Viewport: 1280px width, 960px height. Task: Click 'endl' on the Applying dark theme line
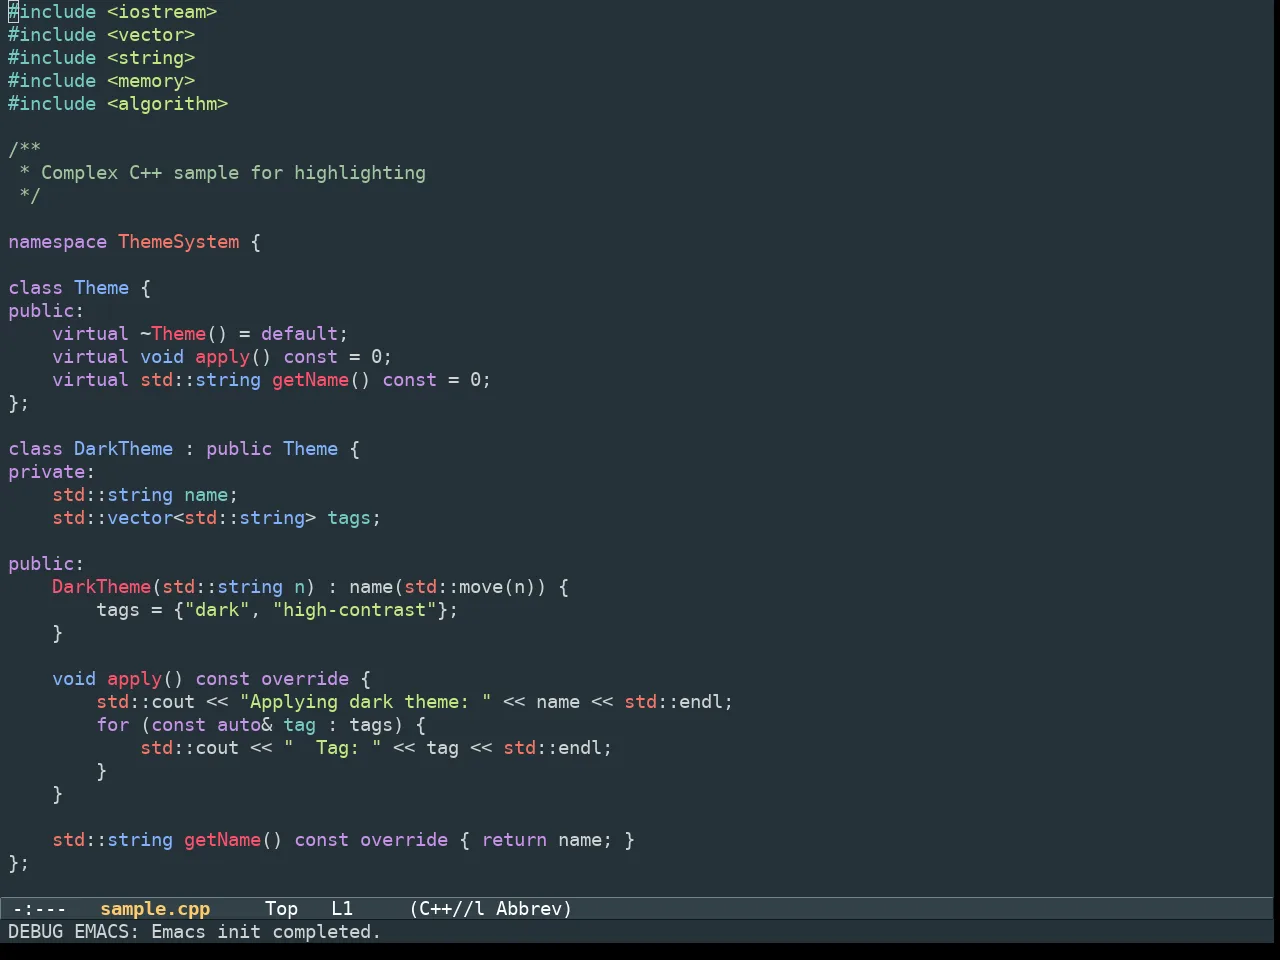pyautogui.click(x=701, y=702)
